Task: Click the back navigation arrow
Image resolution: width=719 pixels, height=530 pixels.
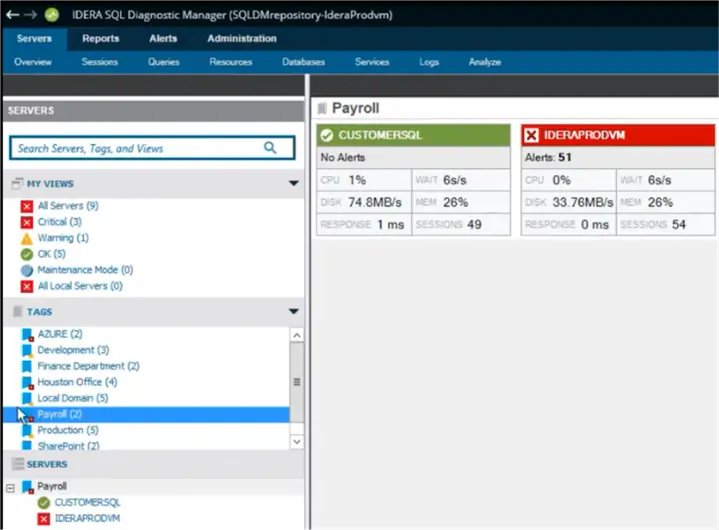Action: click(x=12, y=15)
